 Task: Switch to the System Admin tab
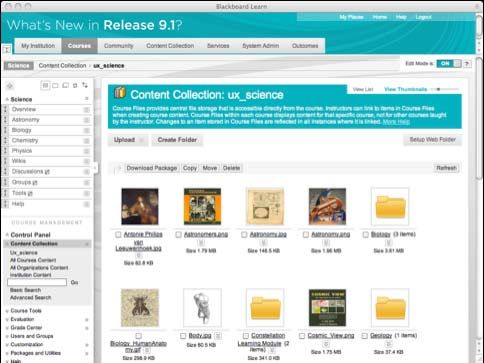coord(260,46)
